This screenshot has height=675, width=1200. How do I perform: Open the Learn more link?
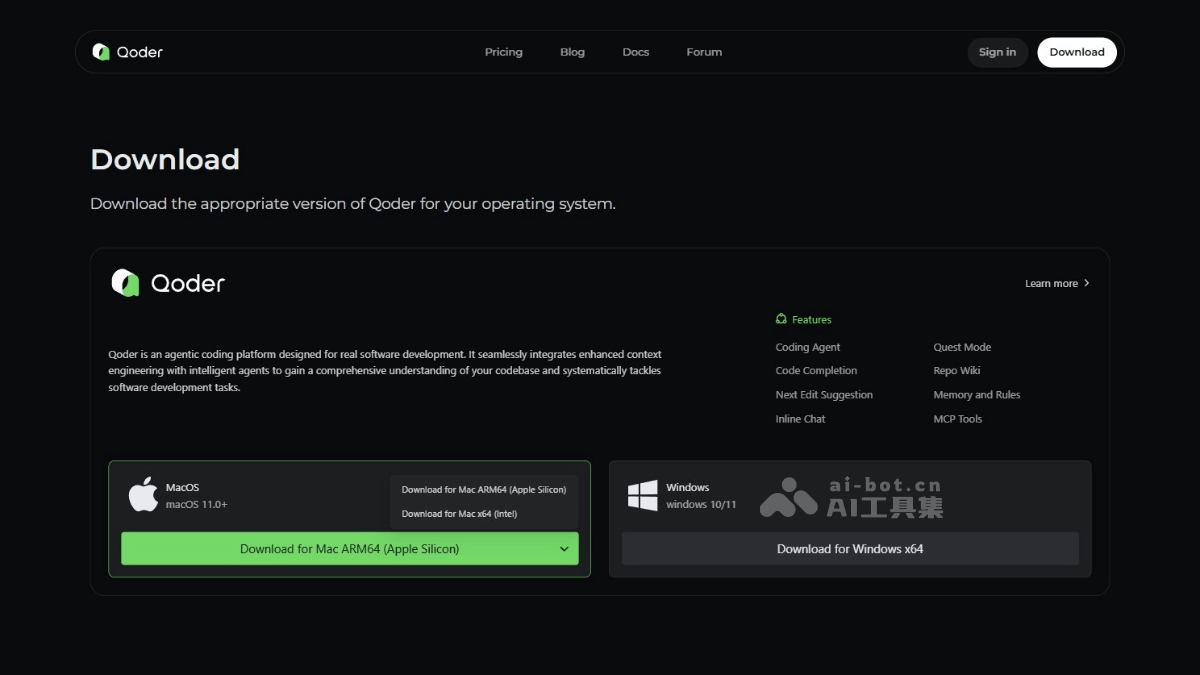point(1050,283)
